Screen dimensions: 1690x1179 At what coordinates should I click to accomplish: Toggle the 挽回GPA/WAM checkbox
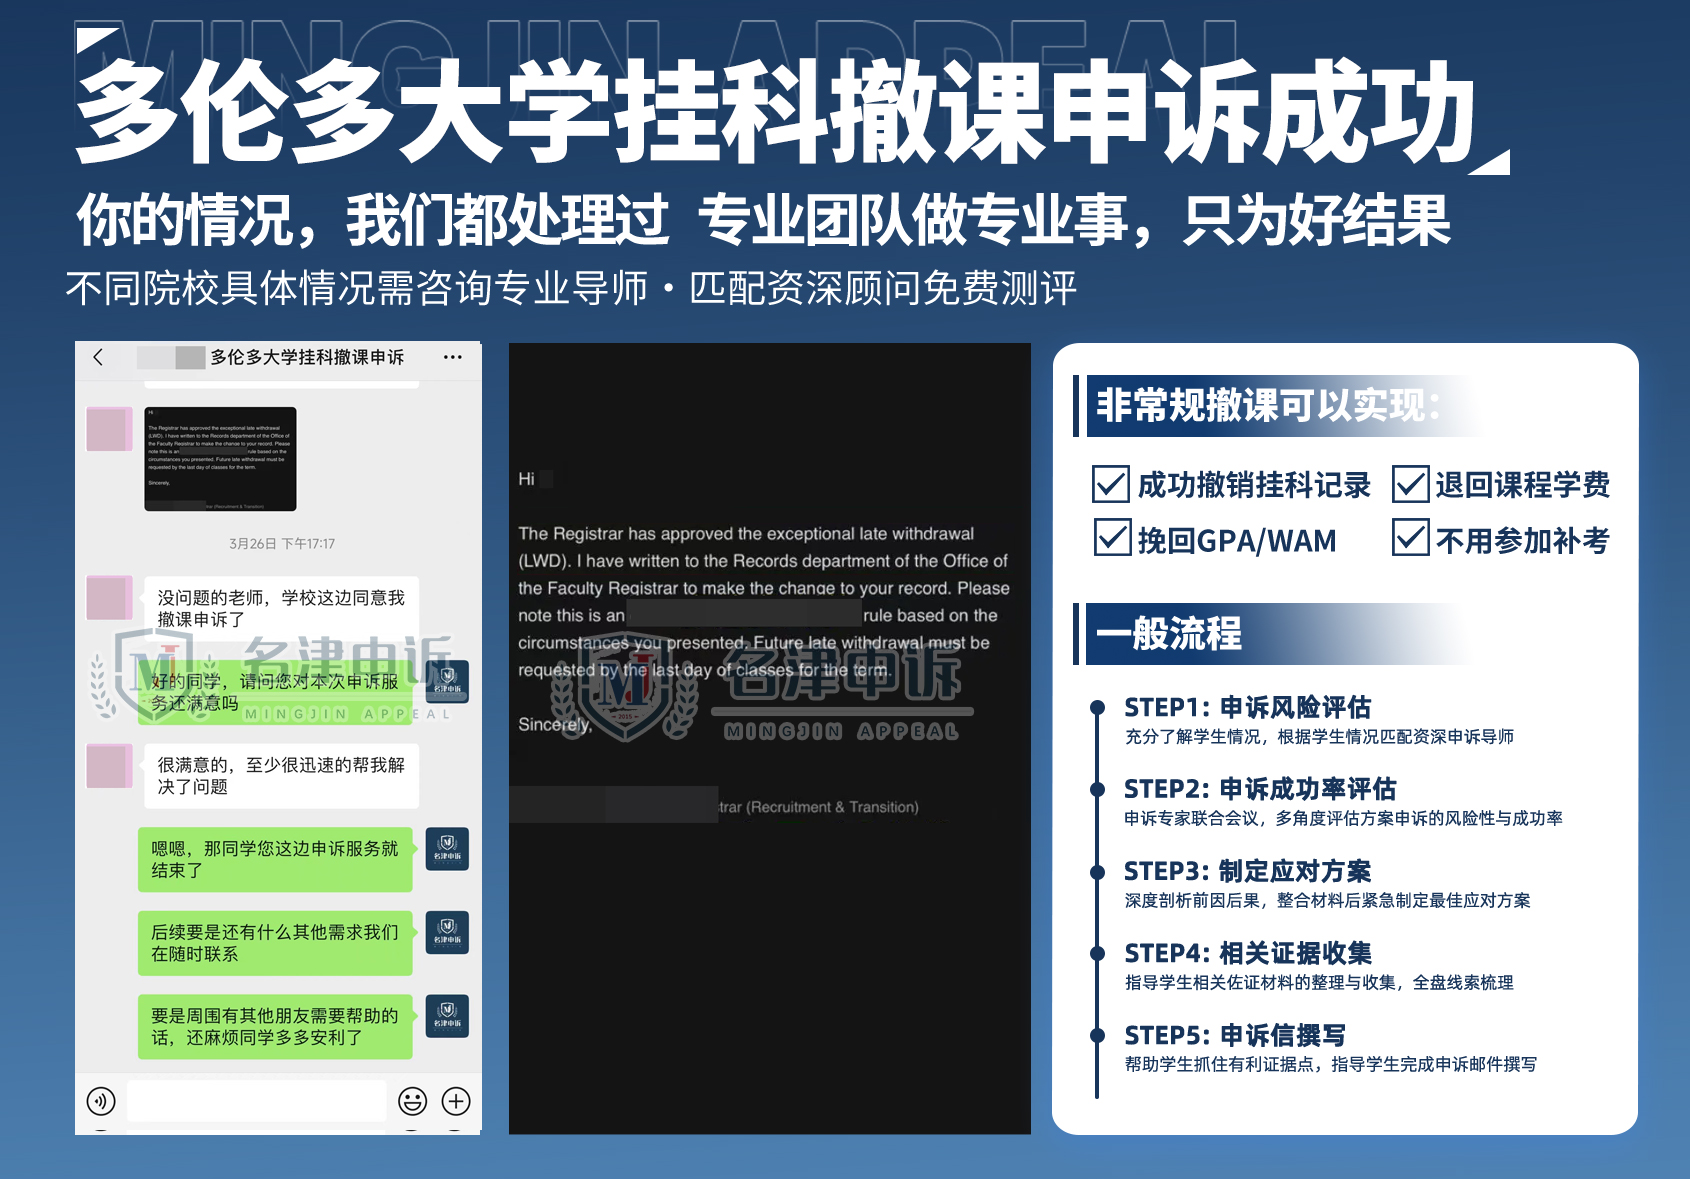point(1111,539)
